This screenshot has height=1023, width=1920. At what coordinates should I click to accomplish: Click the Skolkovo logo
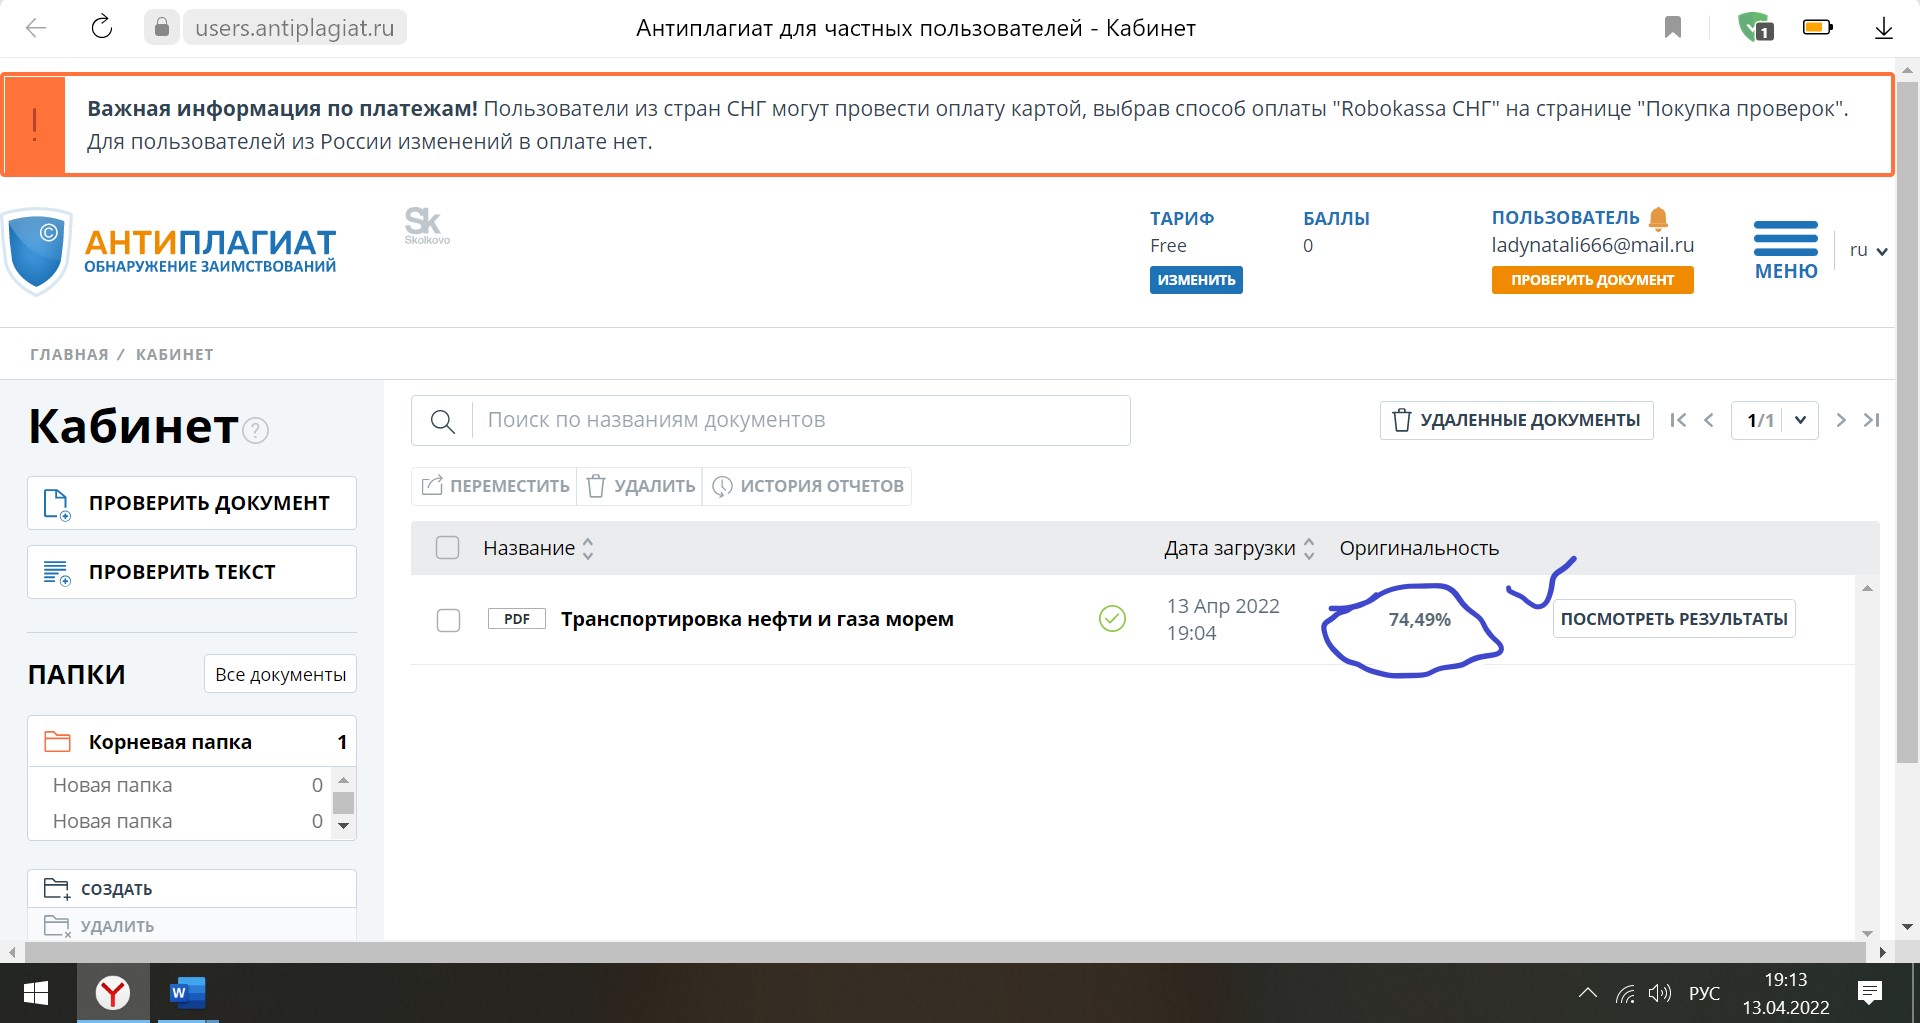click(426, 225)
